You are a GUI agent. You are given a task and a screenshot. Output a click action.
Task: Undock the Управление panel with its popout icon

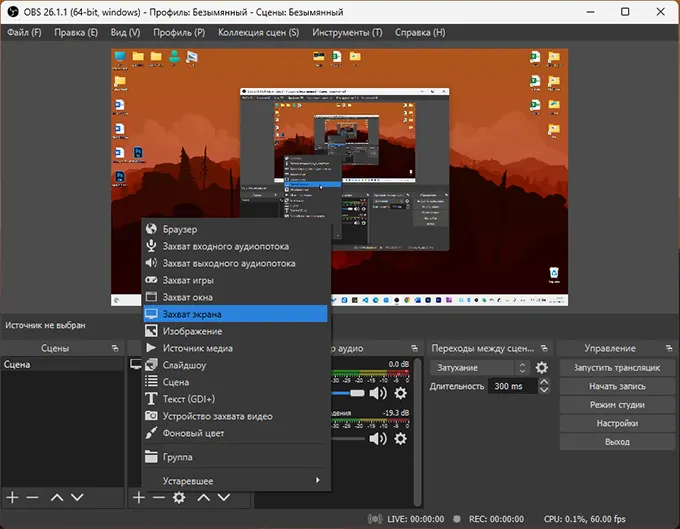(668, 348)
